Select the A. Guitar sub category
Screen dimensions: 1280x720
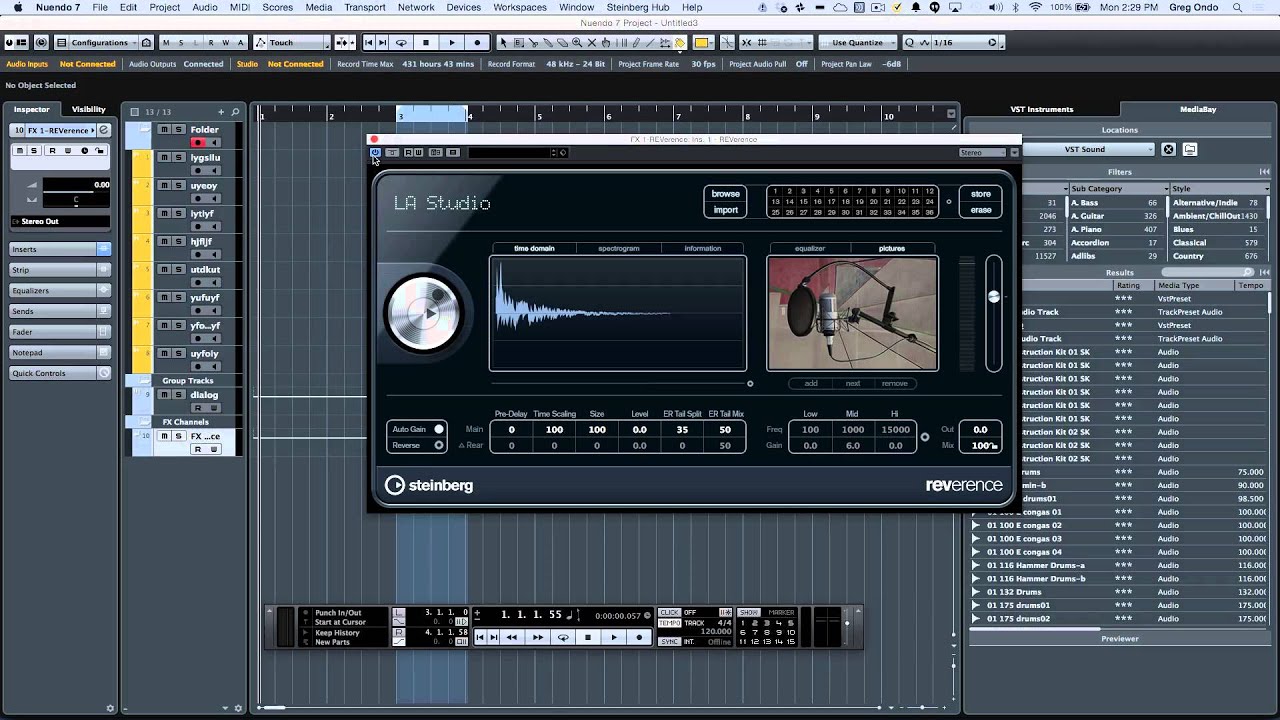coord(1113,216)
